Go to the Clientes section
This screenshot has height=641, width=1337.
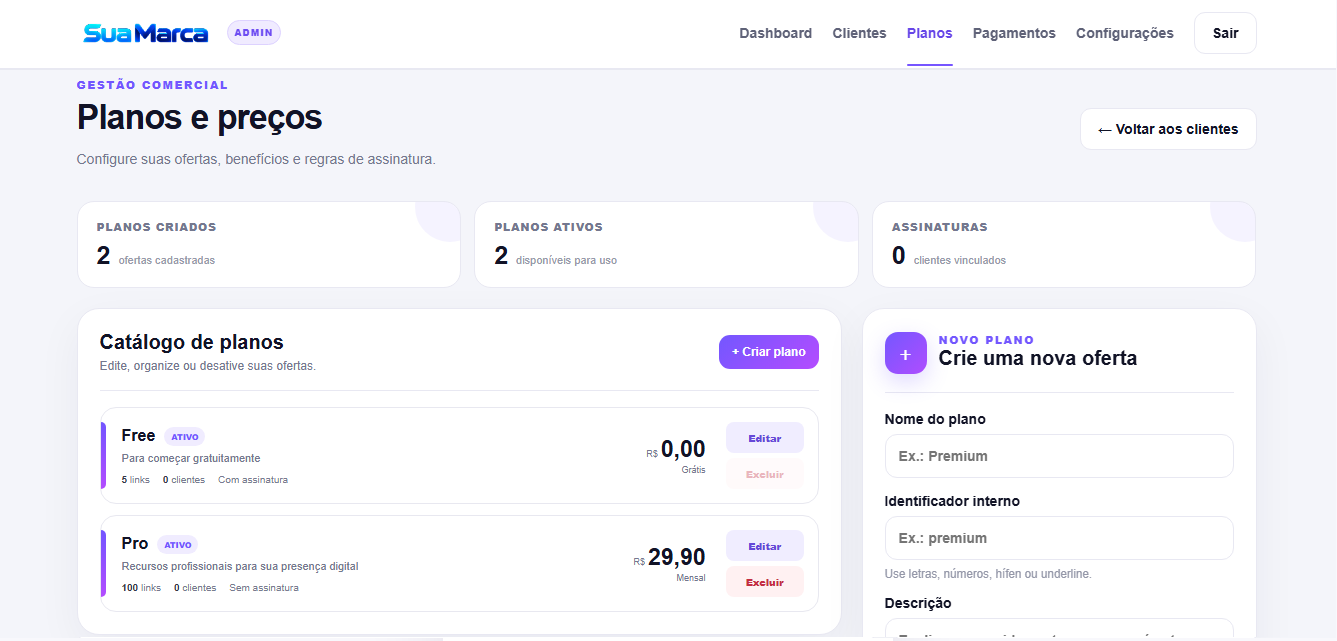click(860, 33)
